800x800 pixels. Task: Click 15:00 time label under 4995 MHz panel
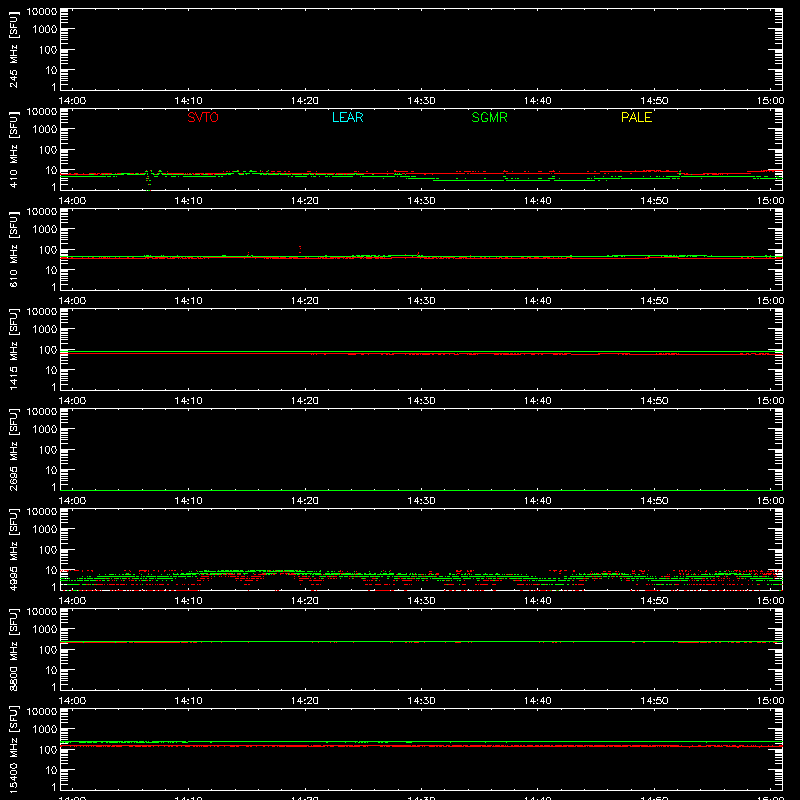(x=770, y=601)
